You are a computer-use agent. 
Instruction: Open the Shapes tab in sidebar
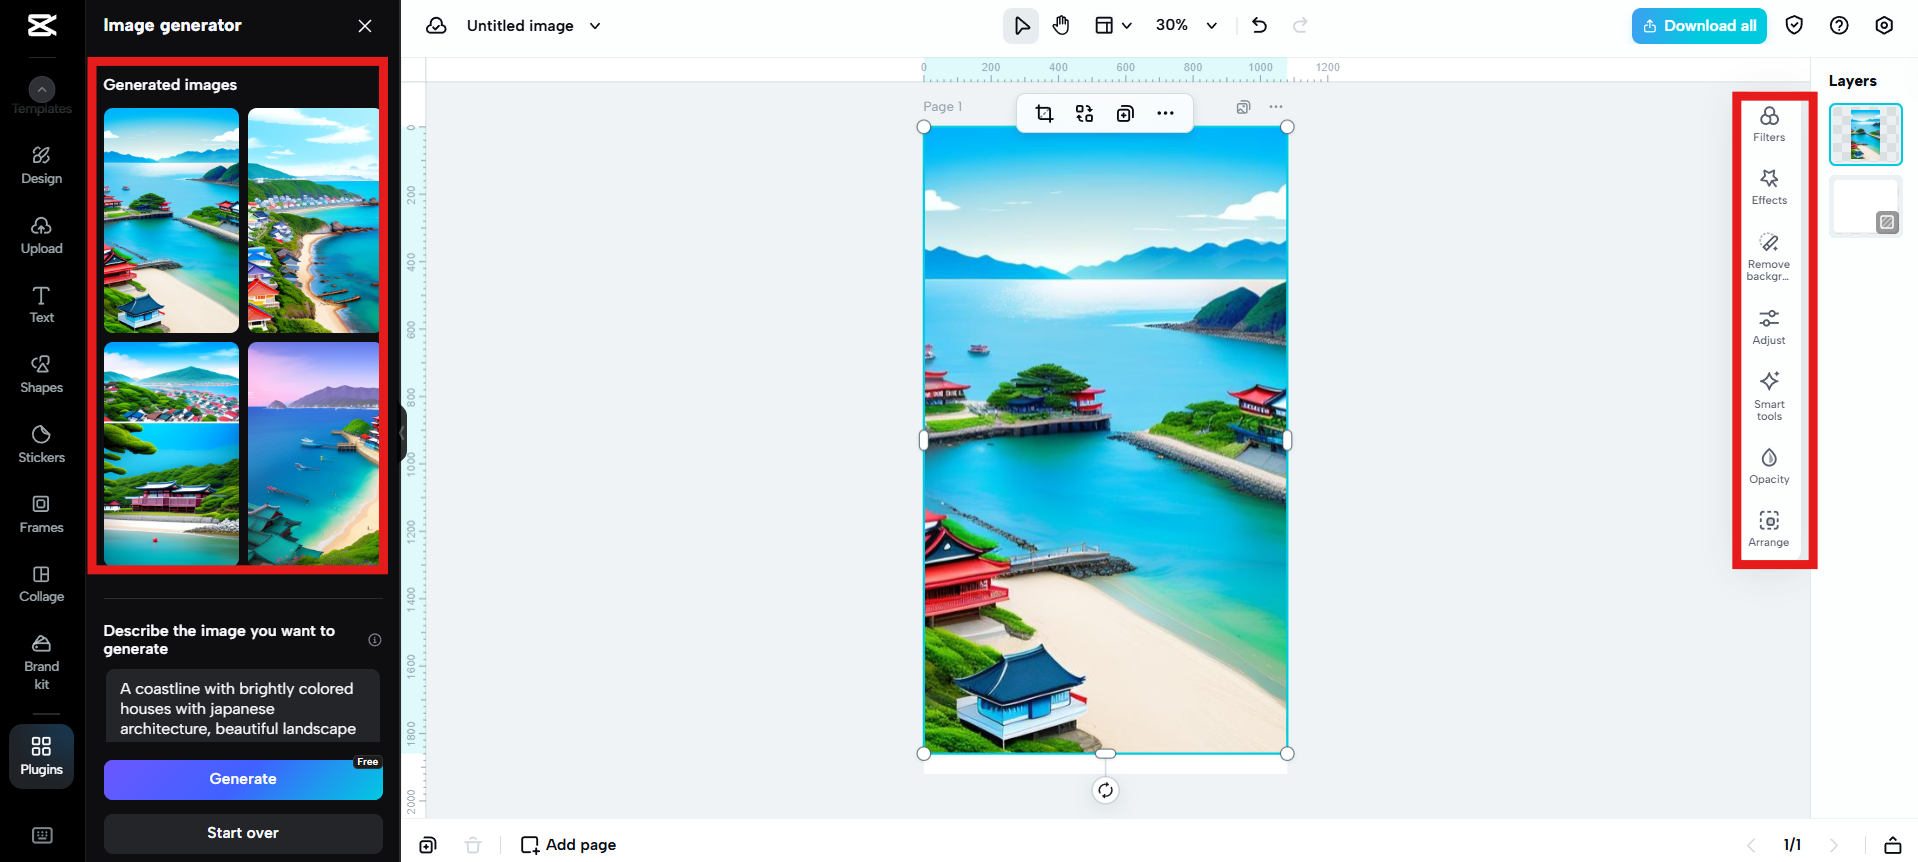pyautogui.click(x=41, y=373)
